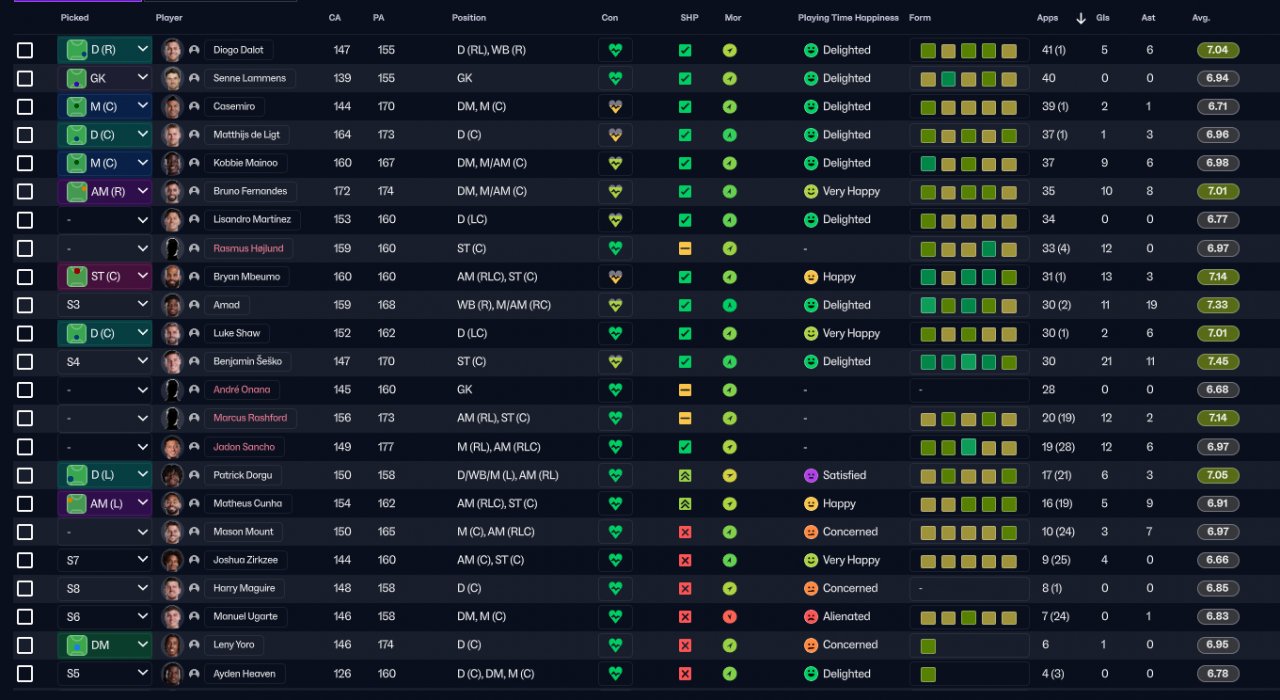Click Manuel Ugarte's Alienated face icon
The height and width of the screenshot is (700, 1280).
coord(811,617)
